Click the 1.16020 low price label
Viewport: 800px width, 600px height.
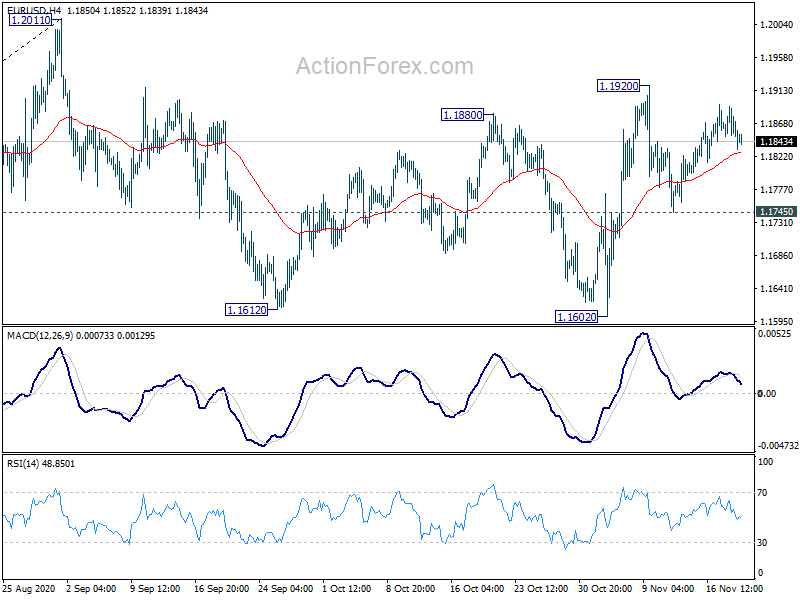click(x=577, y=317)
